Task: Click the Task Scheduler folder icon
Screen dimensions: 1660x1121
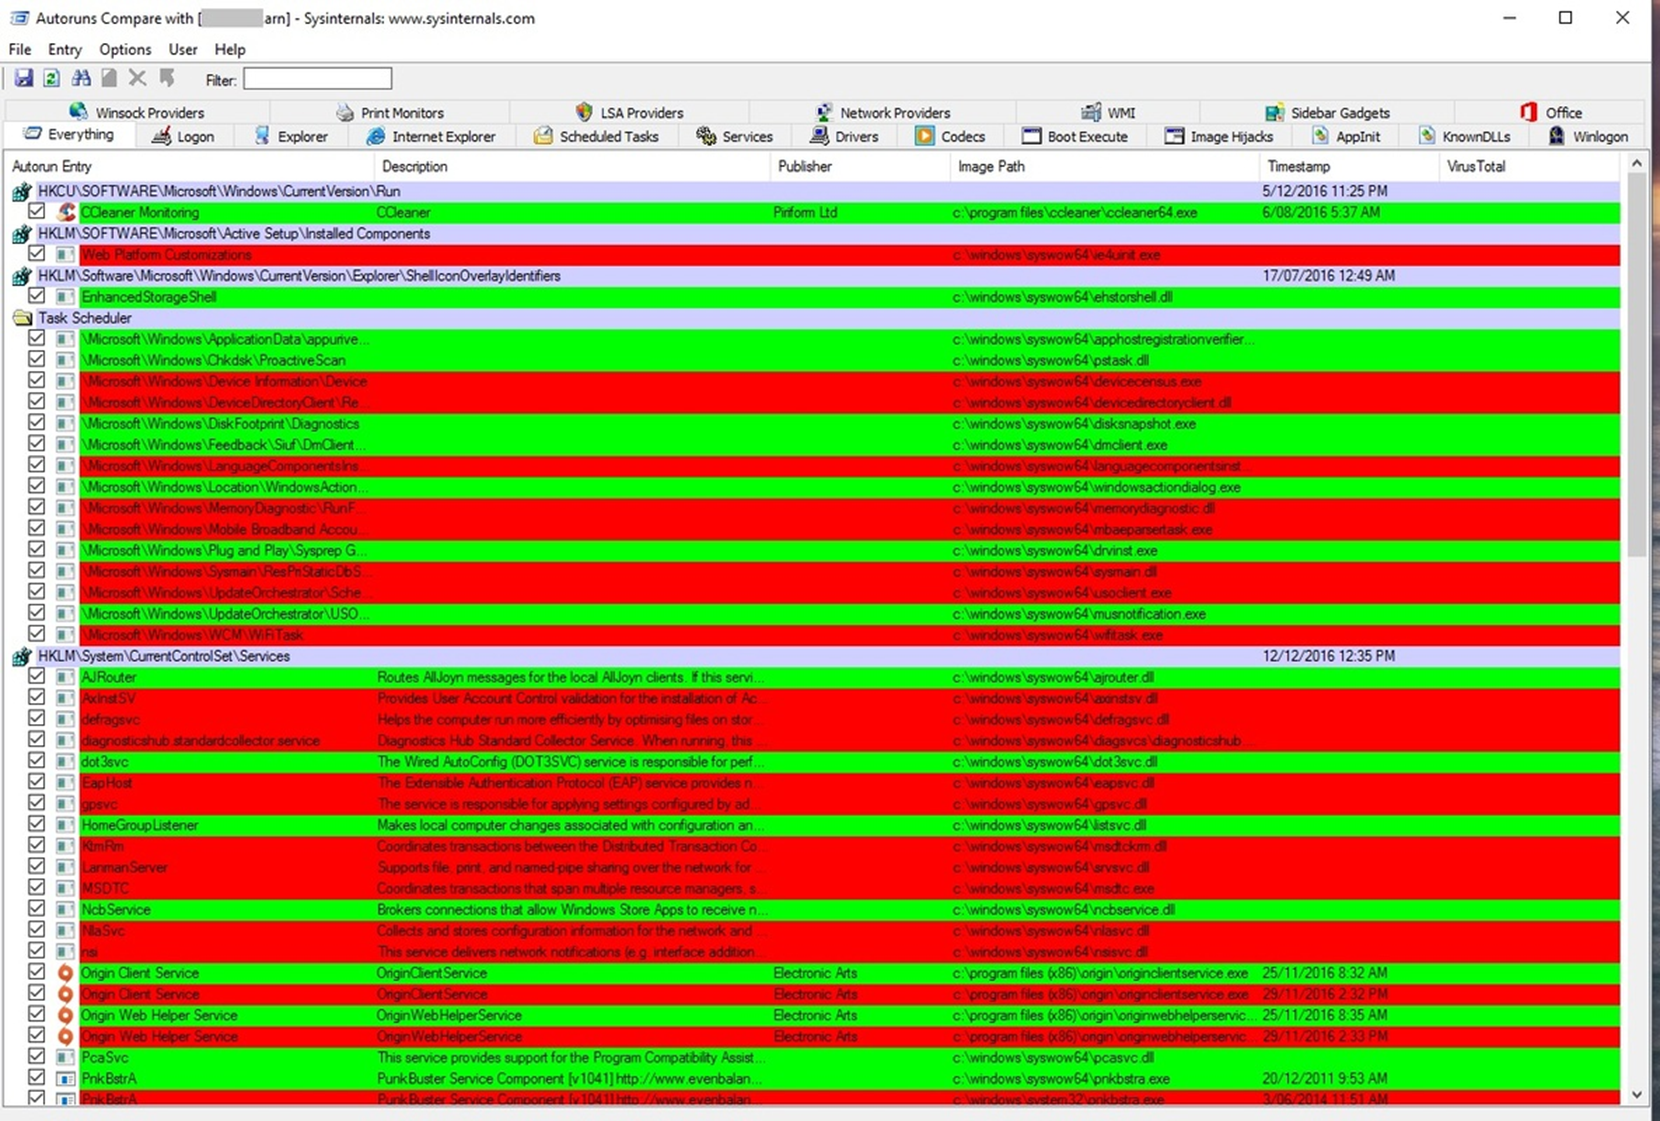Action: pyautogui.click(x=22, y=318)
